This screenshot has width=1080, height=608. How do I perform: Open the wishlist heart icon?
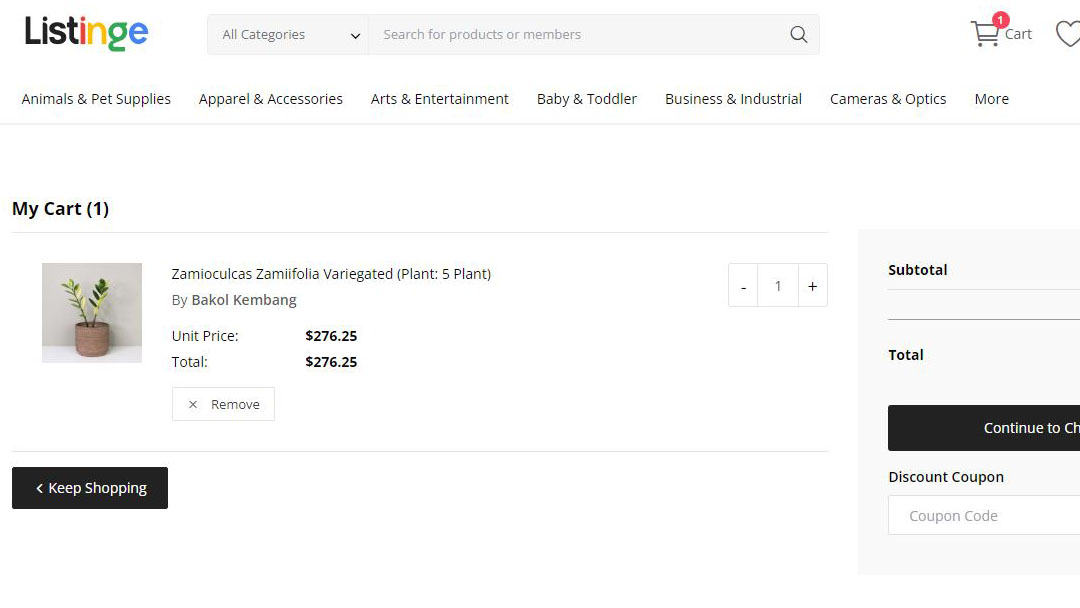(1068, 35)
